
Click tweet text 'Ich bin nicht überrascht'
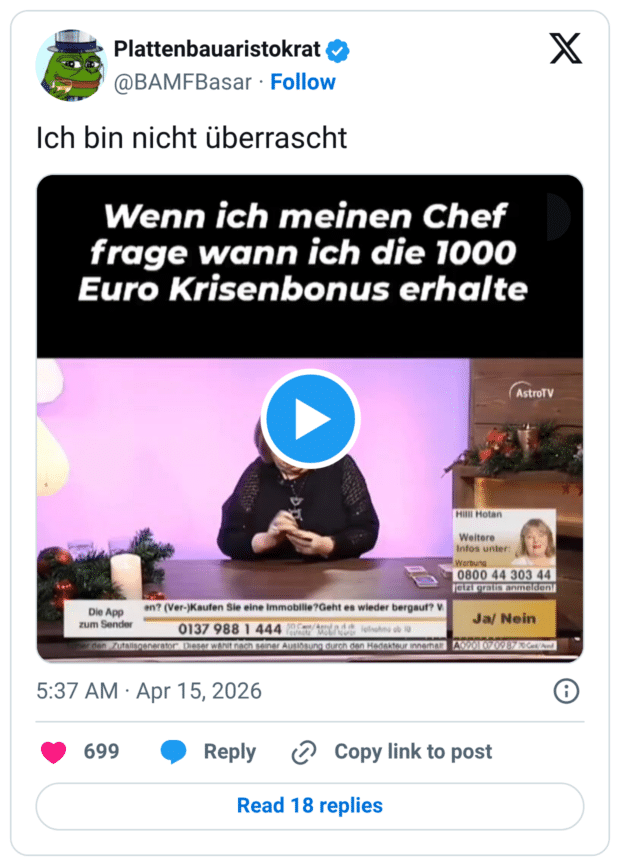click(x=192, y=138)
